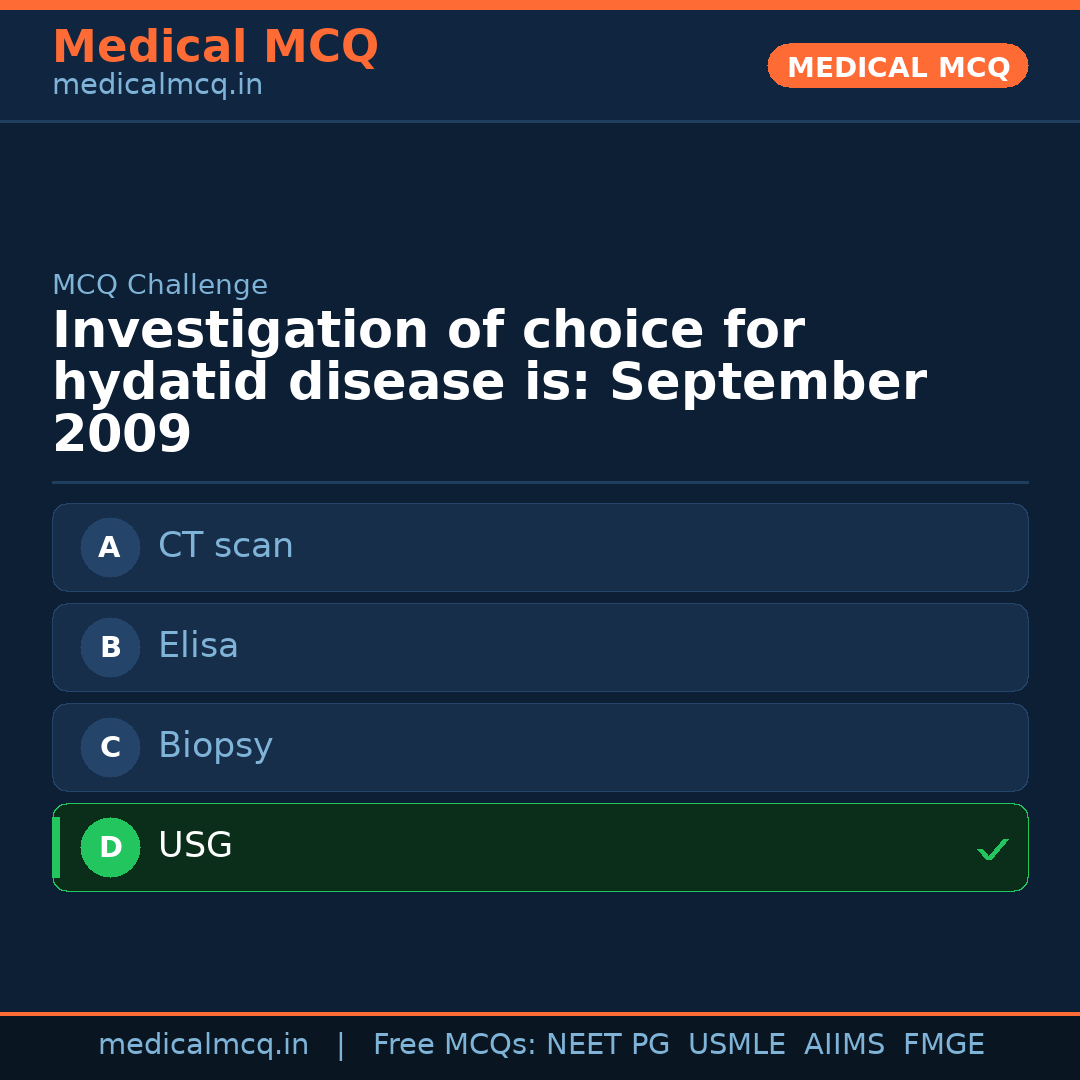Image resolution: width=1080 pixels, height=1080 pixels.
Task: Expand the MCQ Challenge section label
Action: [160, 285]
